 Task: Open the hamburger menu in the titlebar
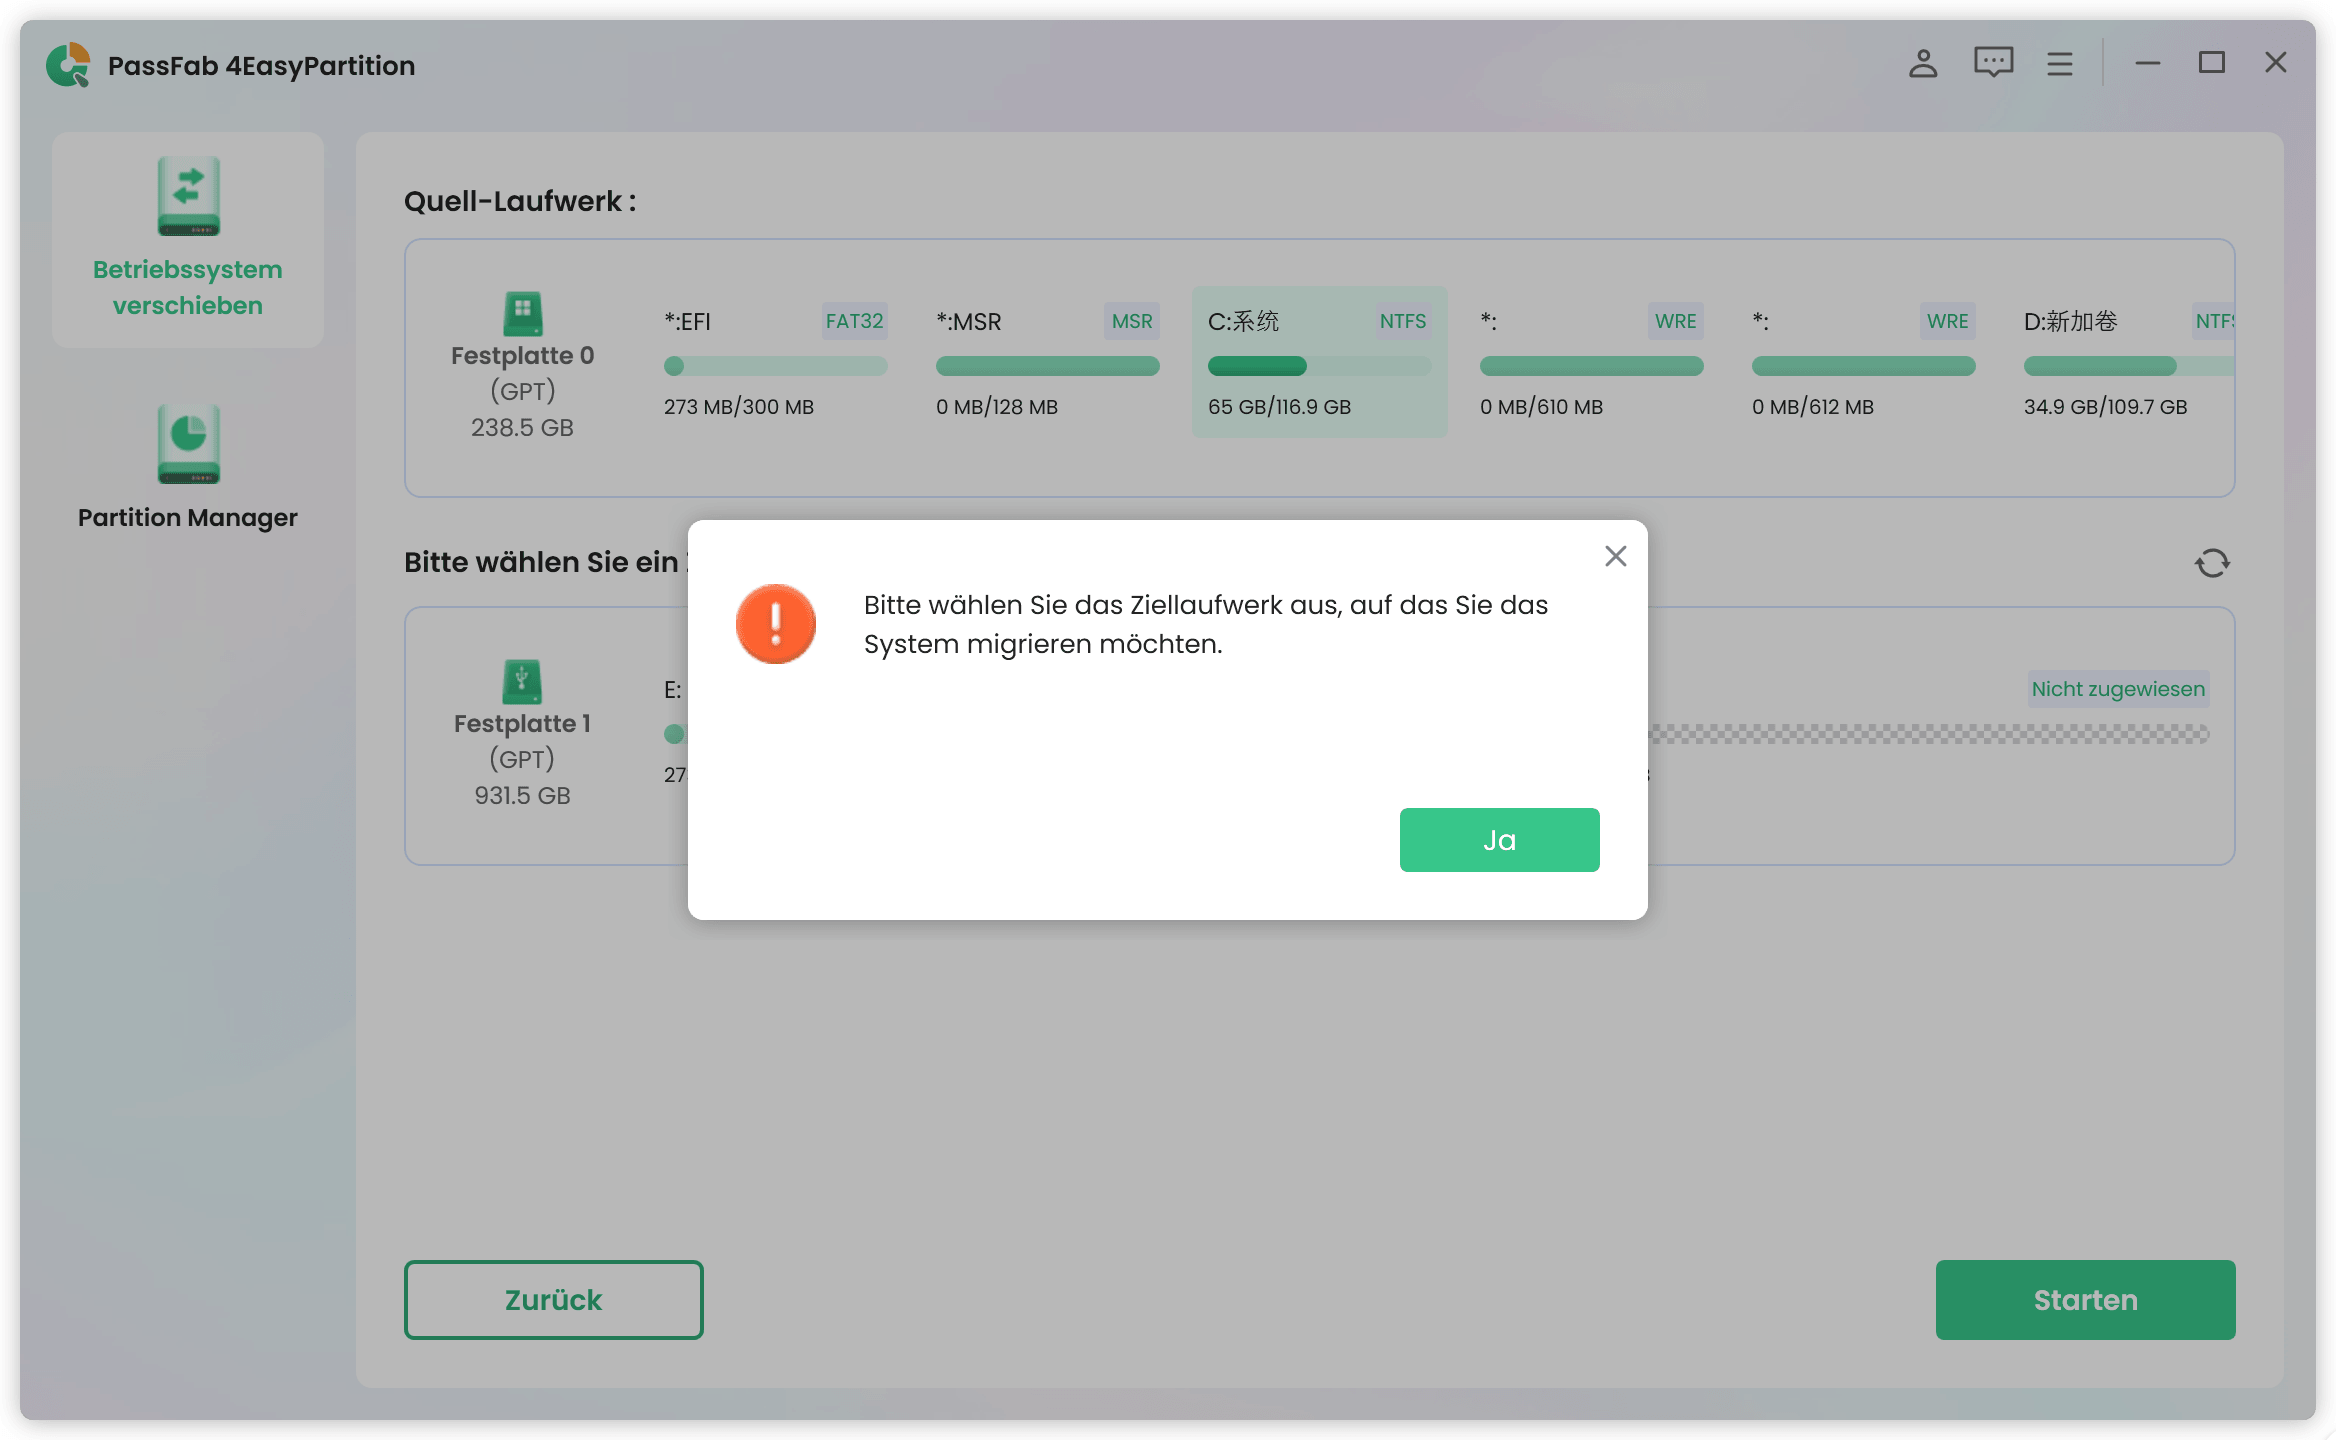tap(2059, 62)
